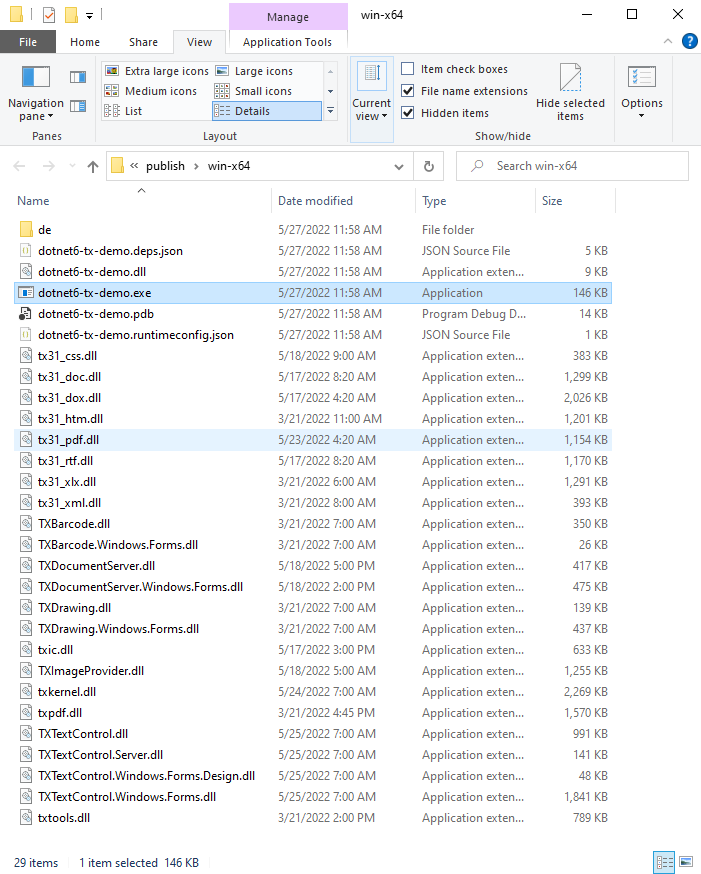Navigate to publish in the breadcrumb
The width and height of the screenshot is (701, 874).
click(x=165, y=166)
